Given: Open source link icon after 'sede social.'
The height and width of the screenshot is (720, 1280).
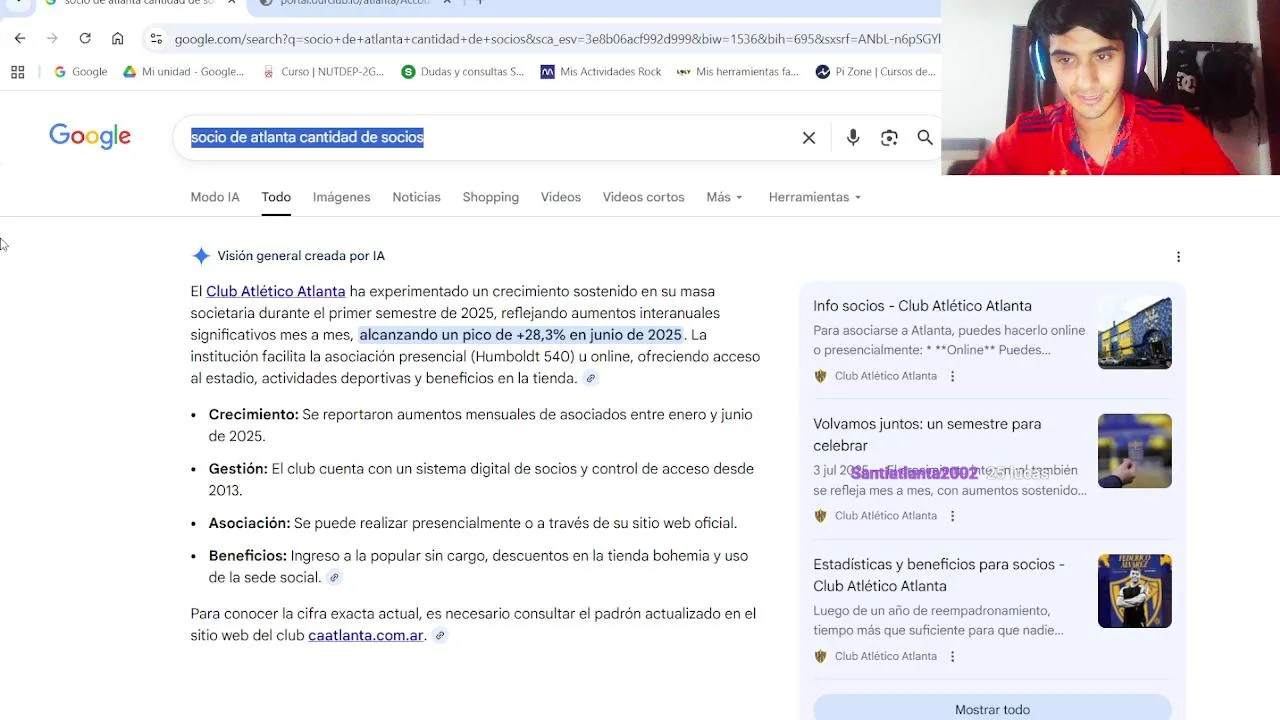Looking at the screenshot, I should pyautogui.click(x=335, y=577).
